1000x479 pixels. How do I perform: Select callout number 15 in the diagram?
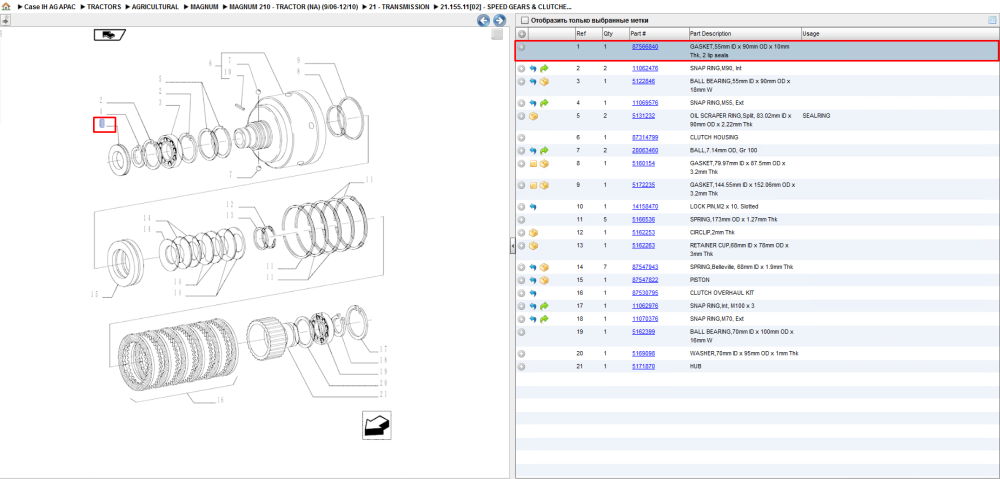(x=94, y=295)
